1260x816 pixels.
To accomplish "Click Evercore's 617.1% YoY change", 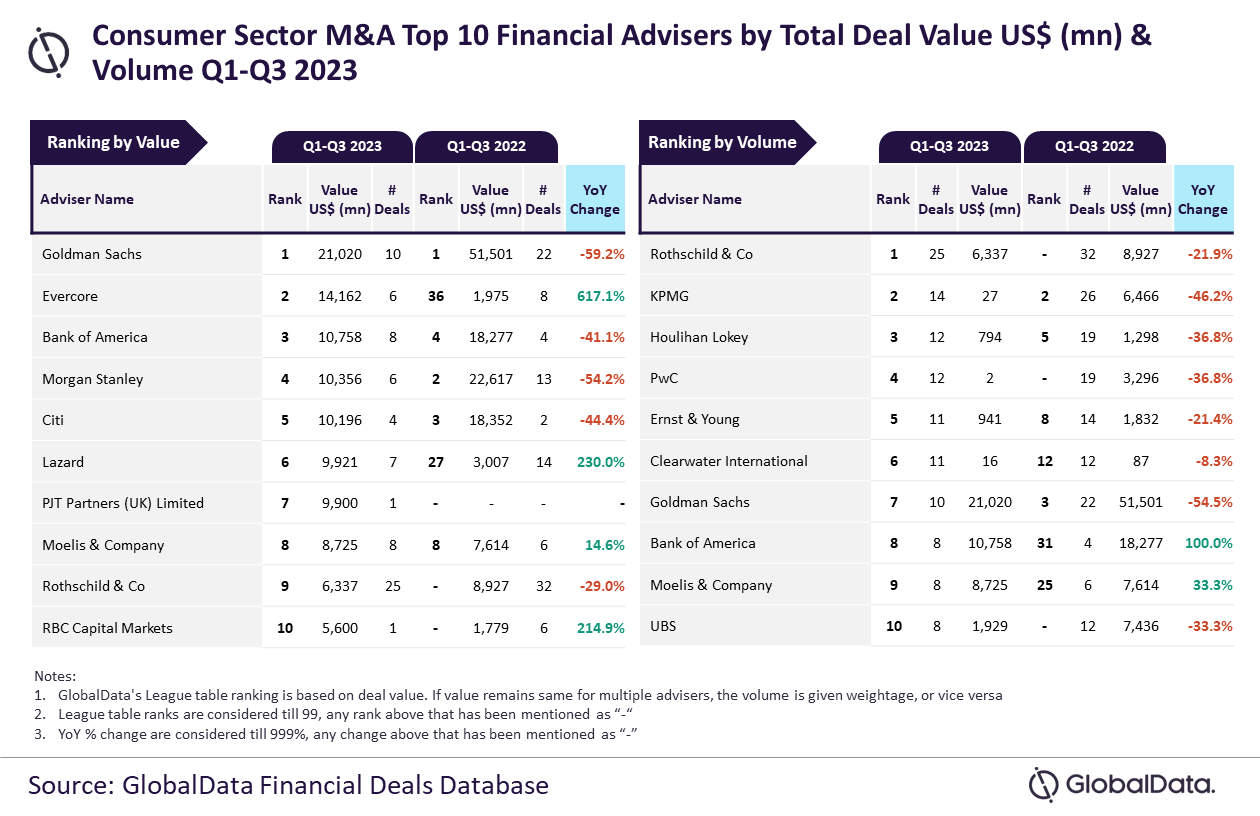I will pyautogui.click(x=601, y=296).
